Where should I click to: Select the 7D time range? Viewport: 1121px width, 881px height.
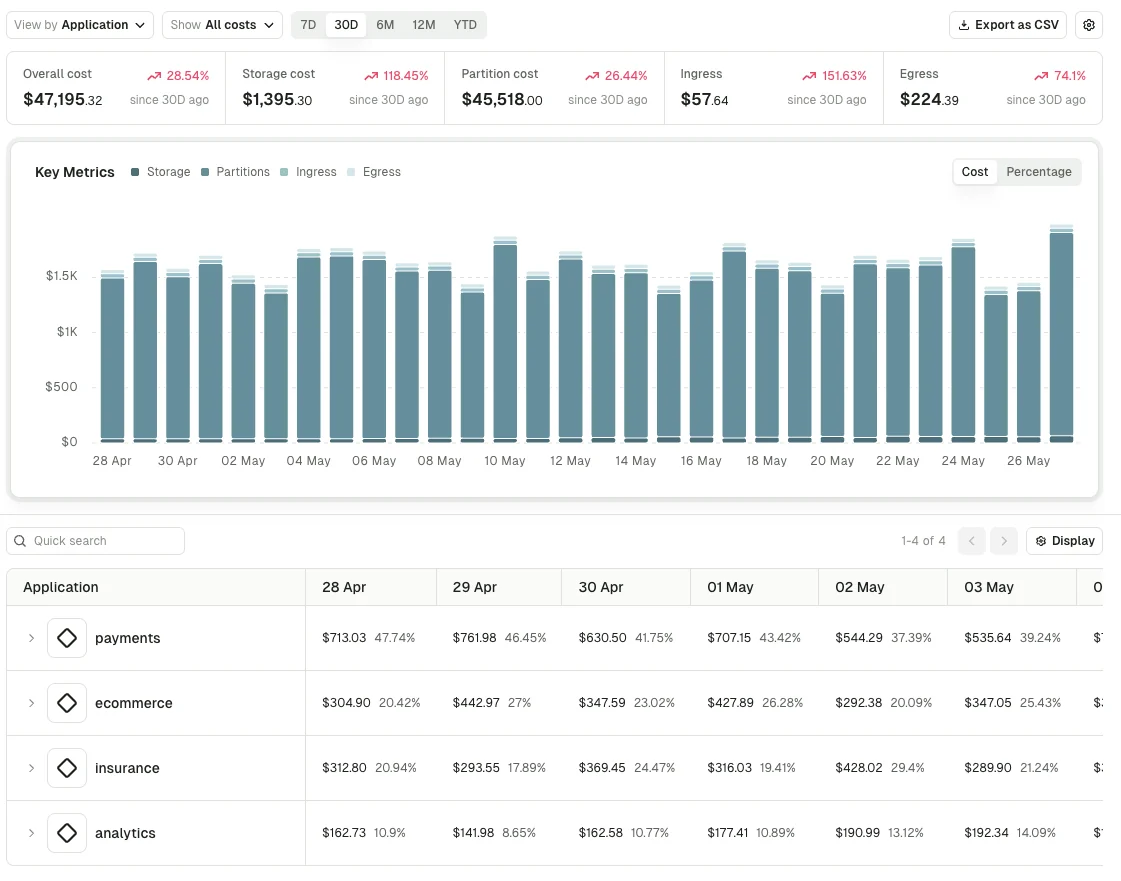(x=308, y=25)
